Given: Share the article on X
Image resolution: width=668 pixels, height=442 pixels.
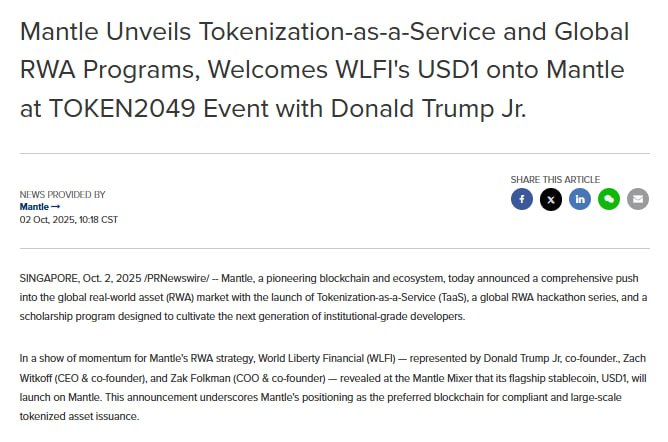Looking at the screenshot, I should pyautogui.click(x=550, y=199).
